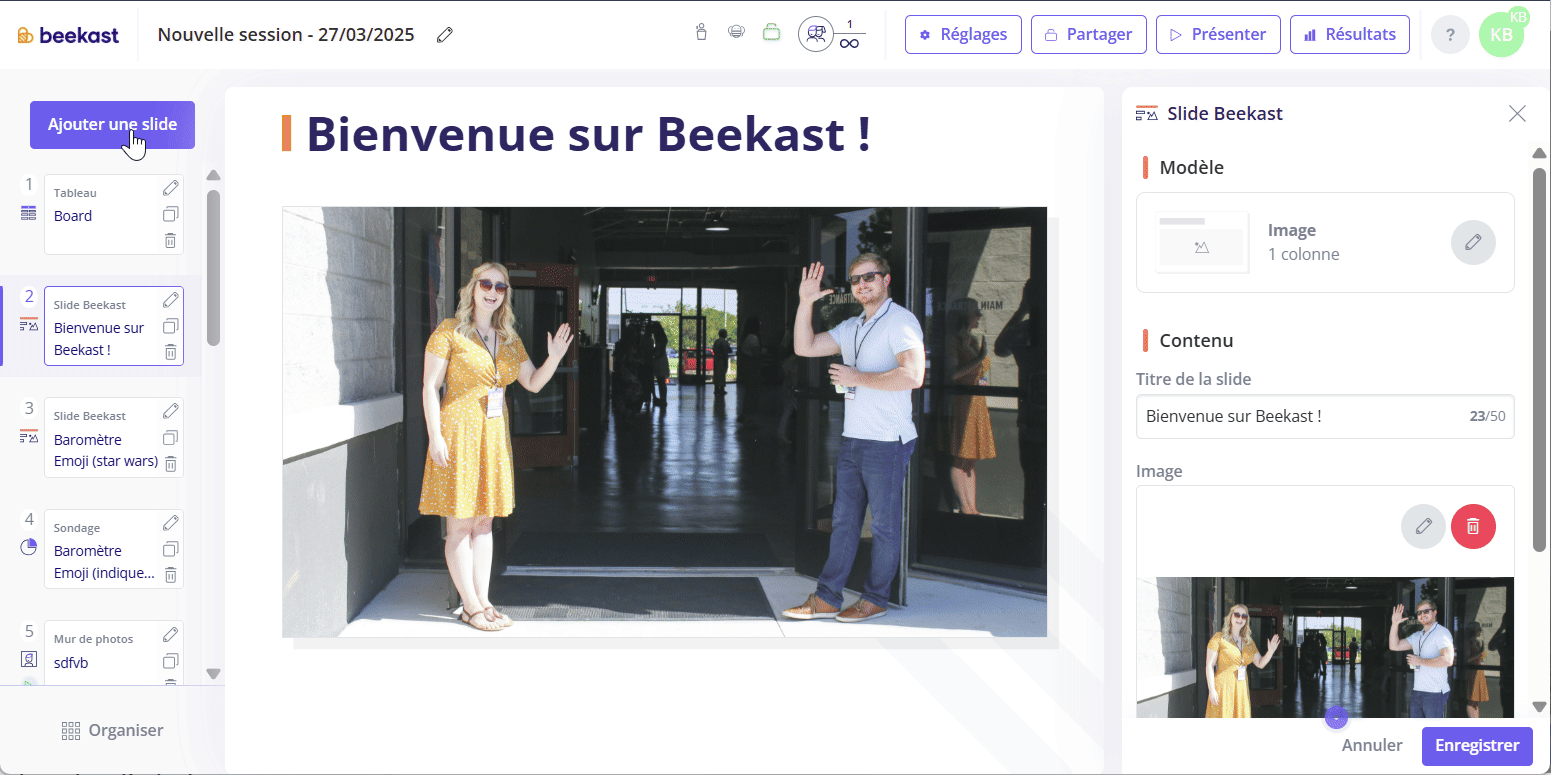1551x775 pixels.
Task: Edit the uploaded image with pencil button
Action: tap(1423, 526)
